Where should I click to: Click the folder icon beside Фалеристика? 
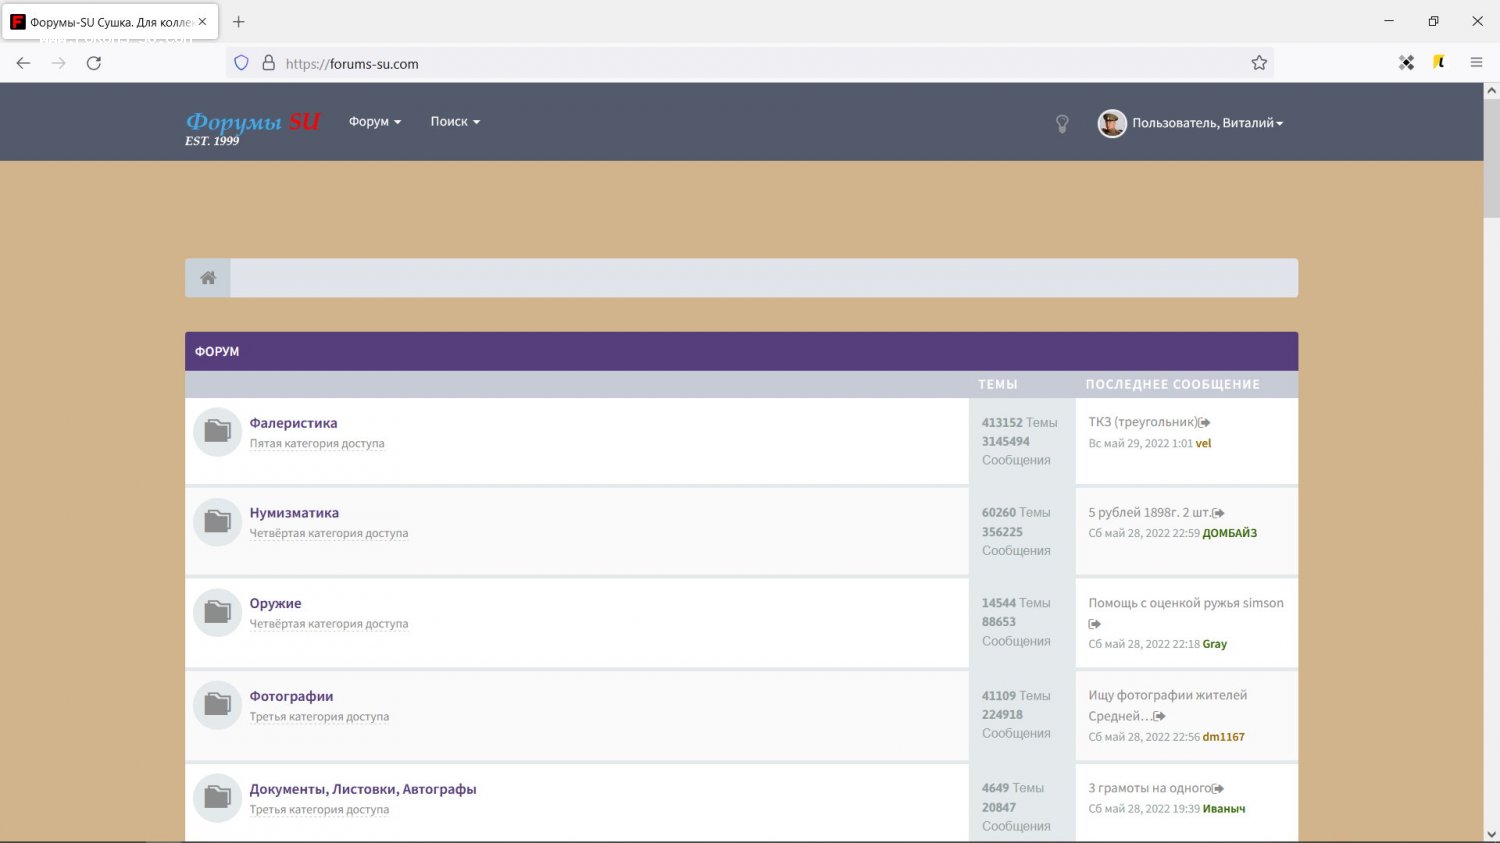[x=217, y=432]
